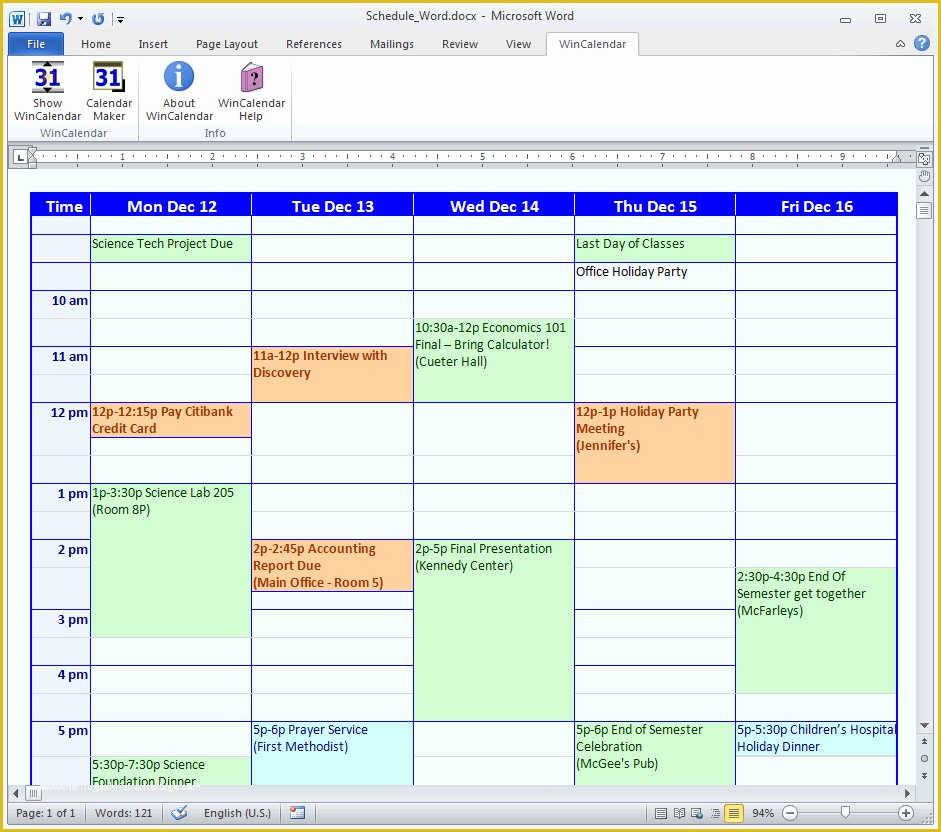Click the zoom slider handle
Screen dimensions: 941x832
click(x=846, y=813)
